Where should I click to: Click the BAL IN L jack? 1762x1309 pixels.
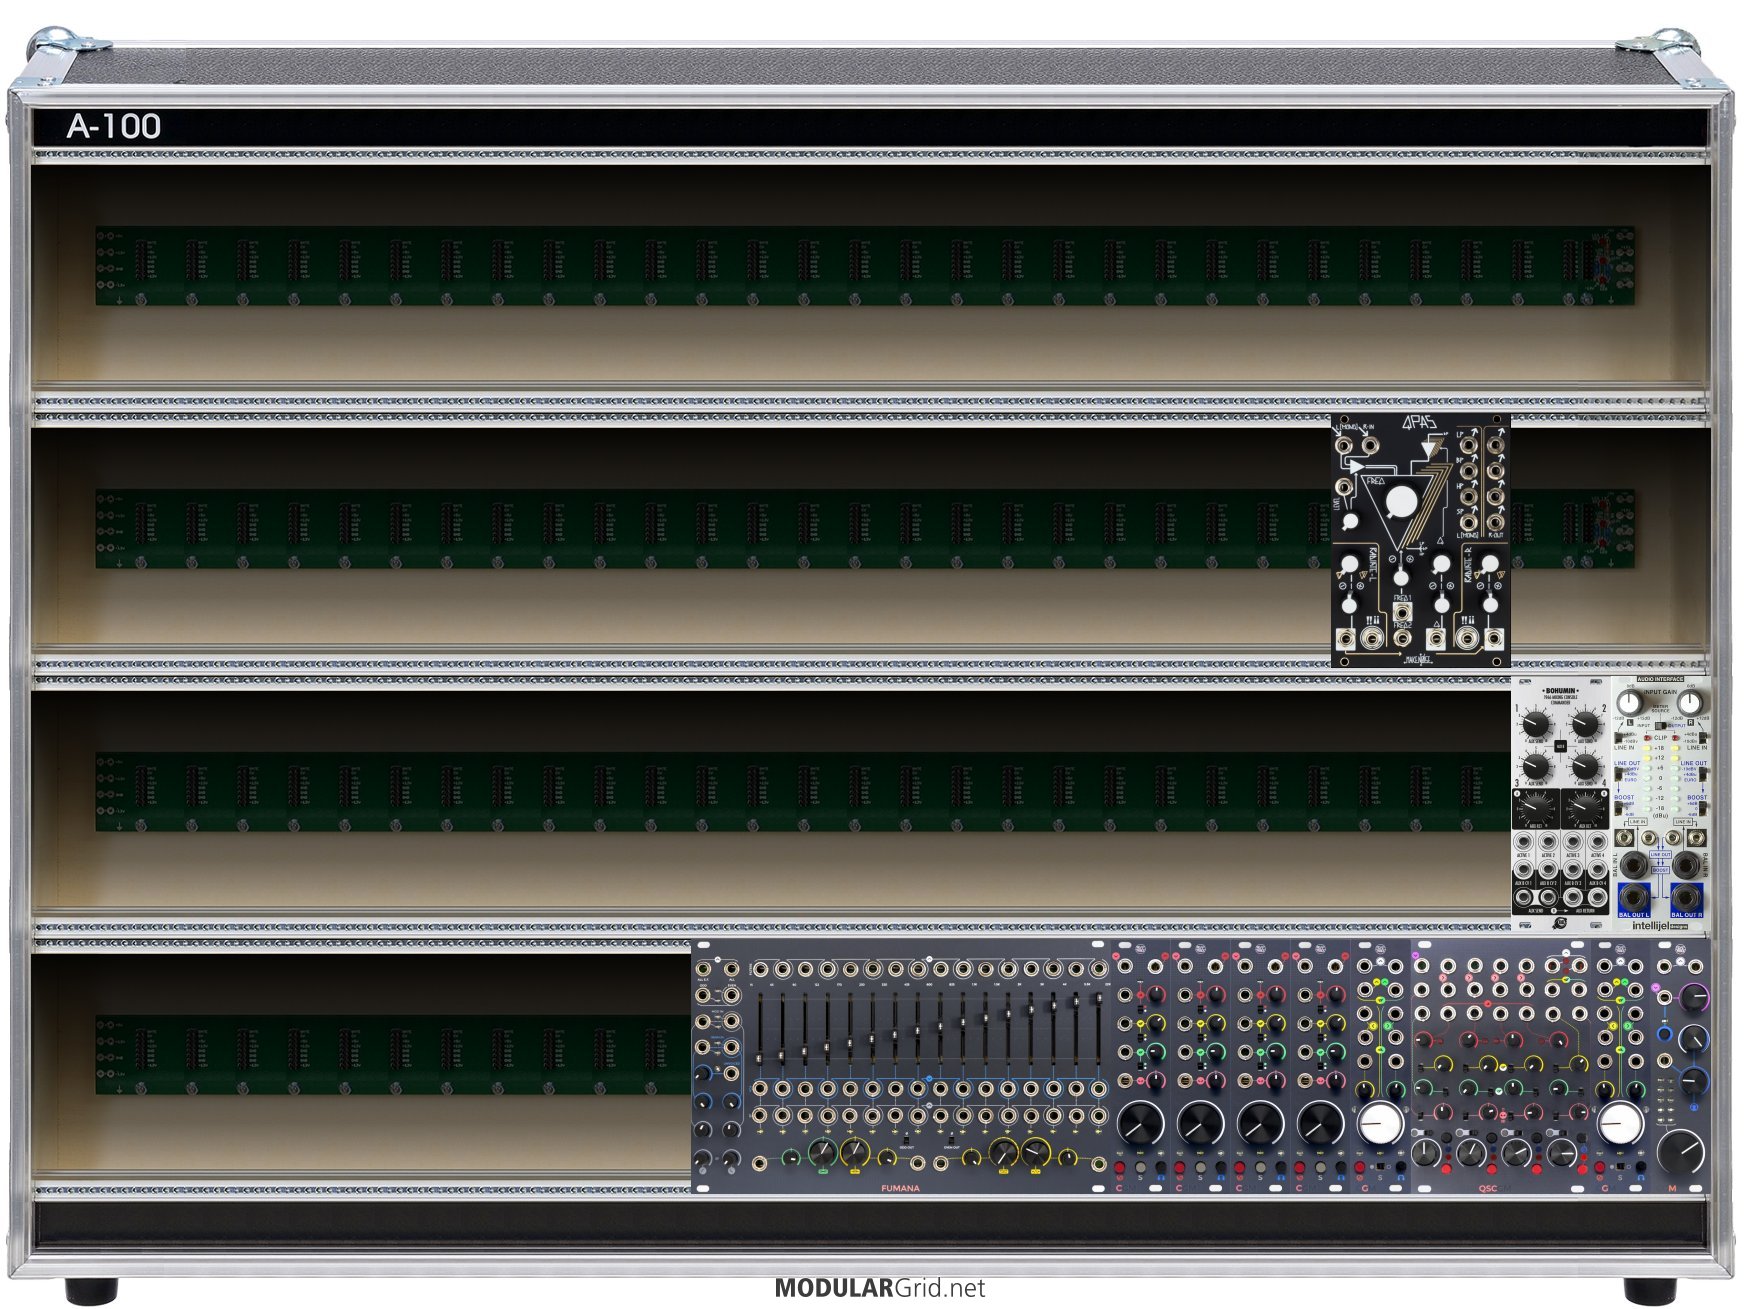point(1633,865)
